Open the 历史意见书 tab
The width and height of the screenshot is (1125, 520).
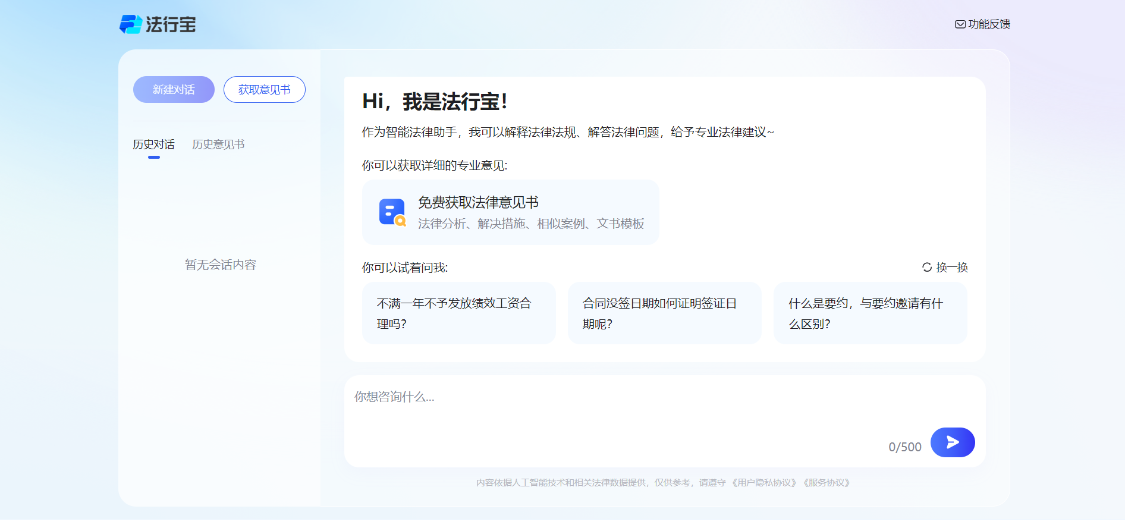coord(218,144)
